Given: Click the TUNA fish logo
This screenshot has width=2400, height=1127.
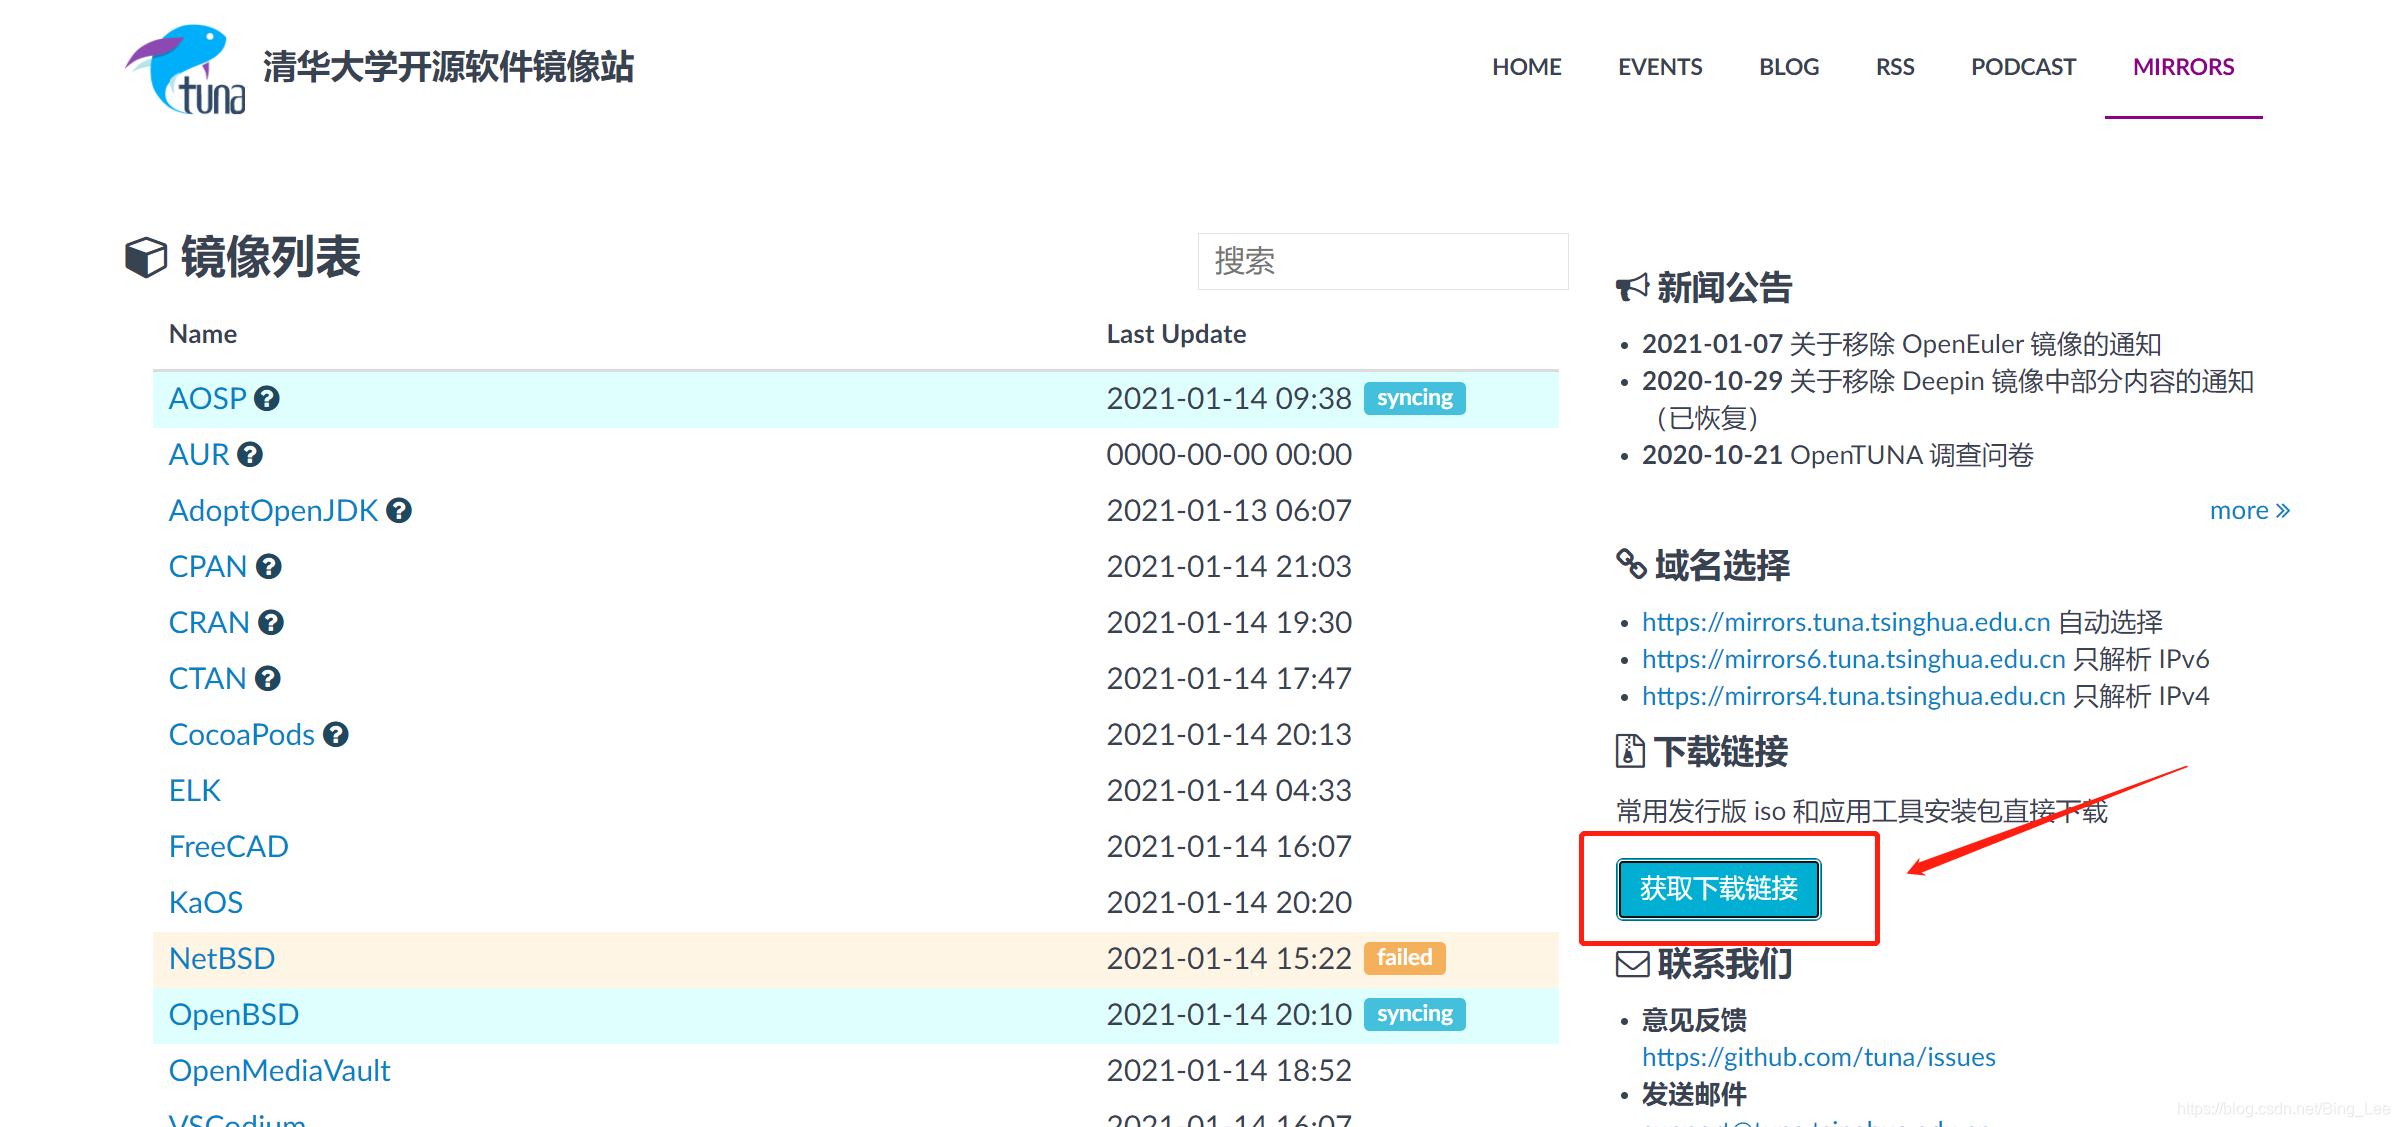Looking at the screenshot, I should click(x=187, y=70).
